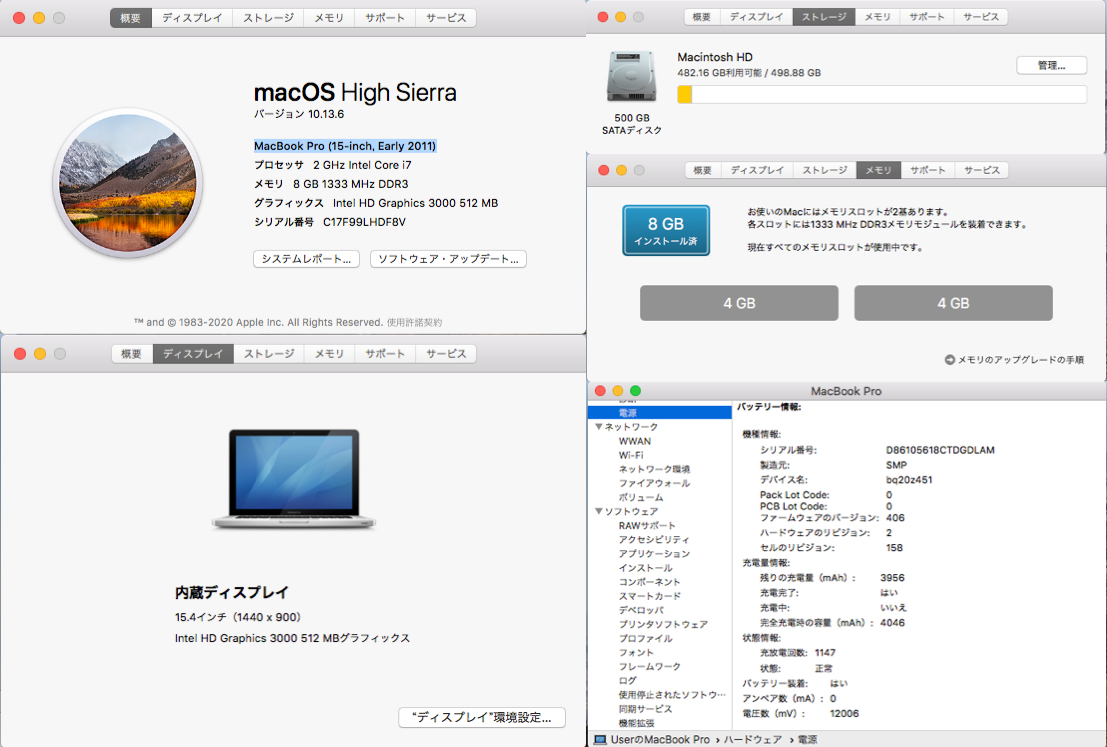Open ストレージ tab in the macOS High Sierra window
Image resolution: width=1107 pixels, height=747 pixels.
pos(268,18)
